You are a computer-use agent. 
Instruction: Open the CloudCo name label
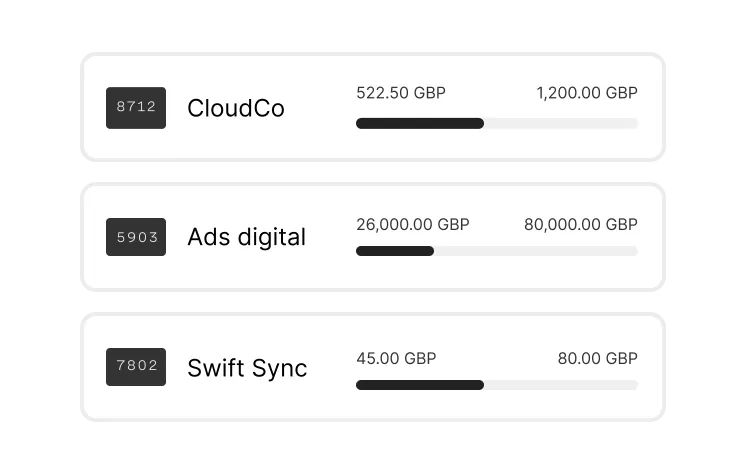[236, 108]
